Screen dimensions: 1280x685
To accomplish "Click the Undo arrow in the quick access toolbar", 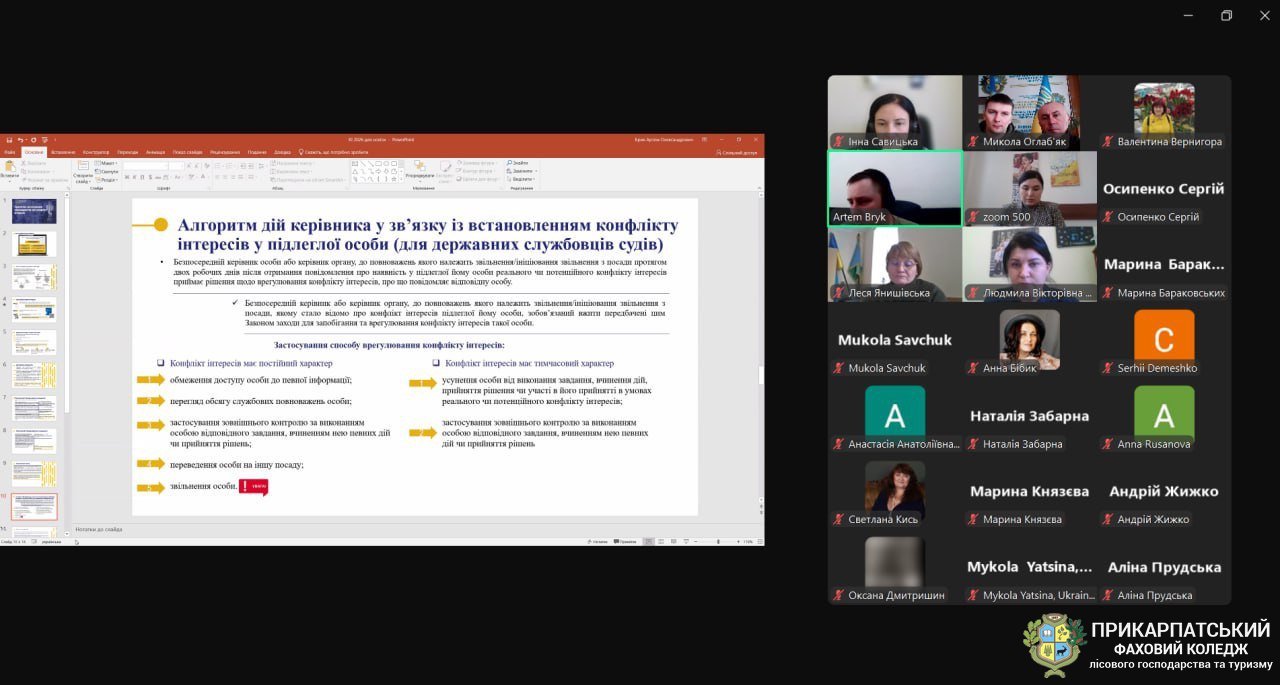I will tap(18, 140).
